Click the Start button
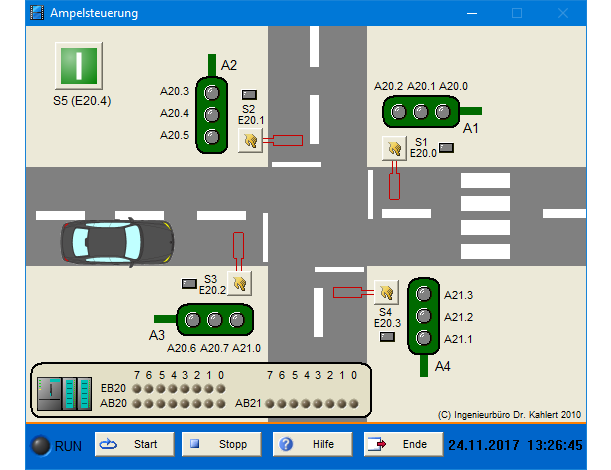Image resolution: width=611 pixels, height=470 pixels. (134, 444)
